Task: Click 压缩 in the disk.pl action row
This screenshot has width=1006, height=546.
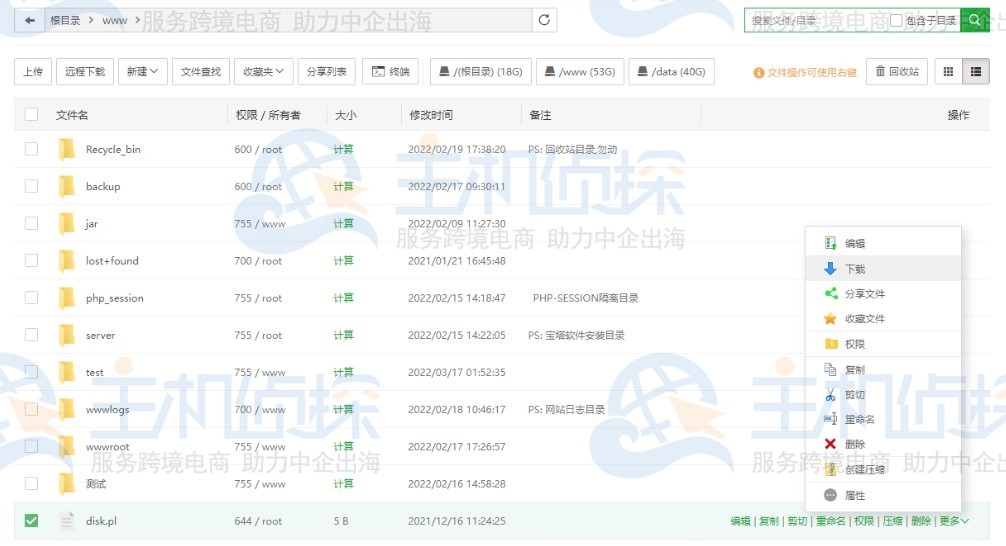Action: [x=892, y=521]
